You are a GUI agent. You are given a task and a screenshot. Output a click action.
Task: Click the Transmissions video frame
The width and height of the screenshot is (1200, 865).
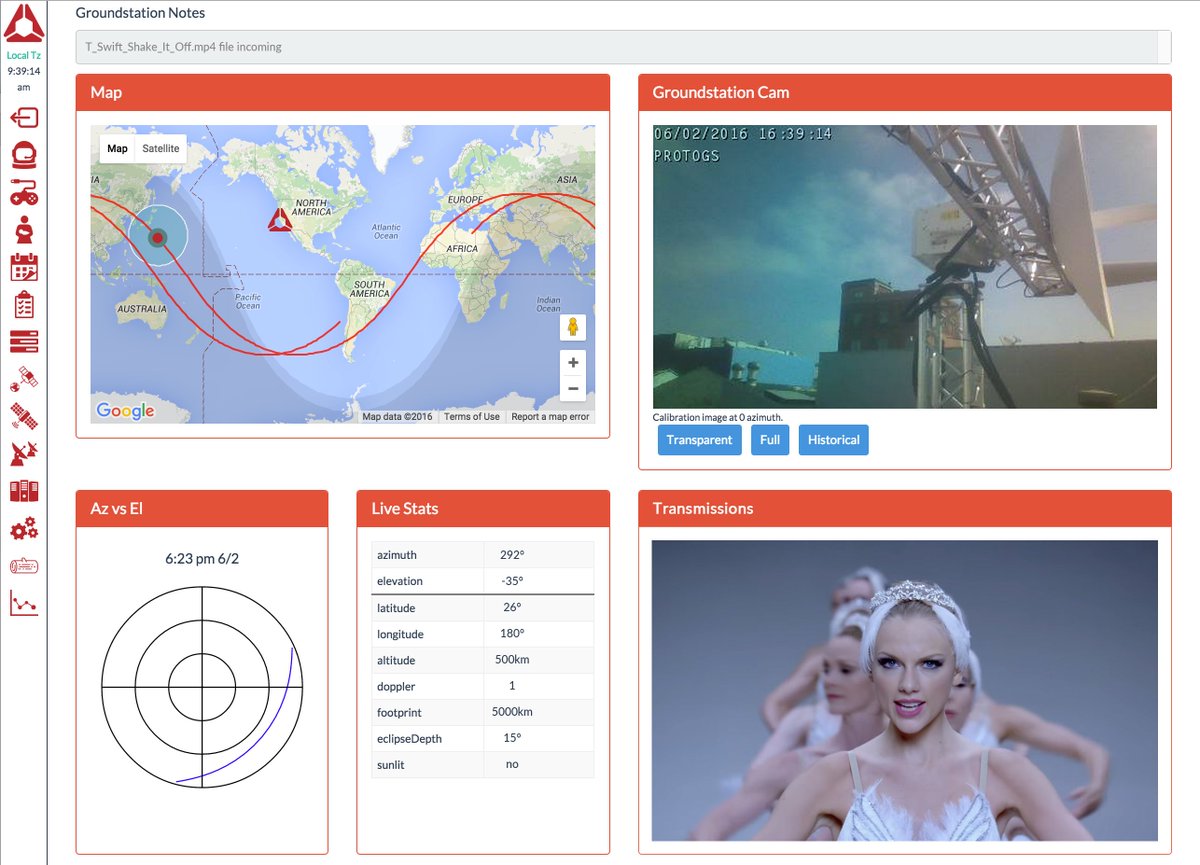click(x=905, y=690)
